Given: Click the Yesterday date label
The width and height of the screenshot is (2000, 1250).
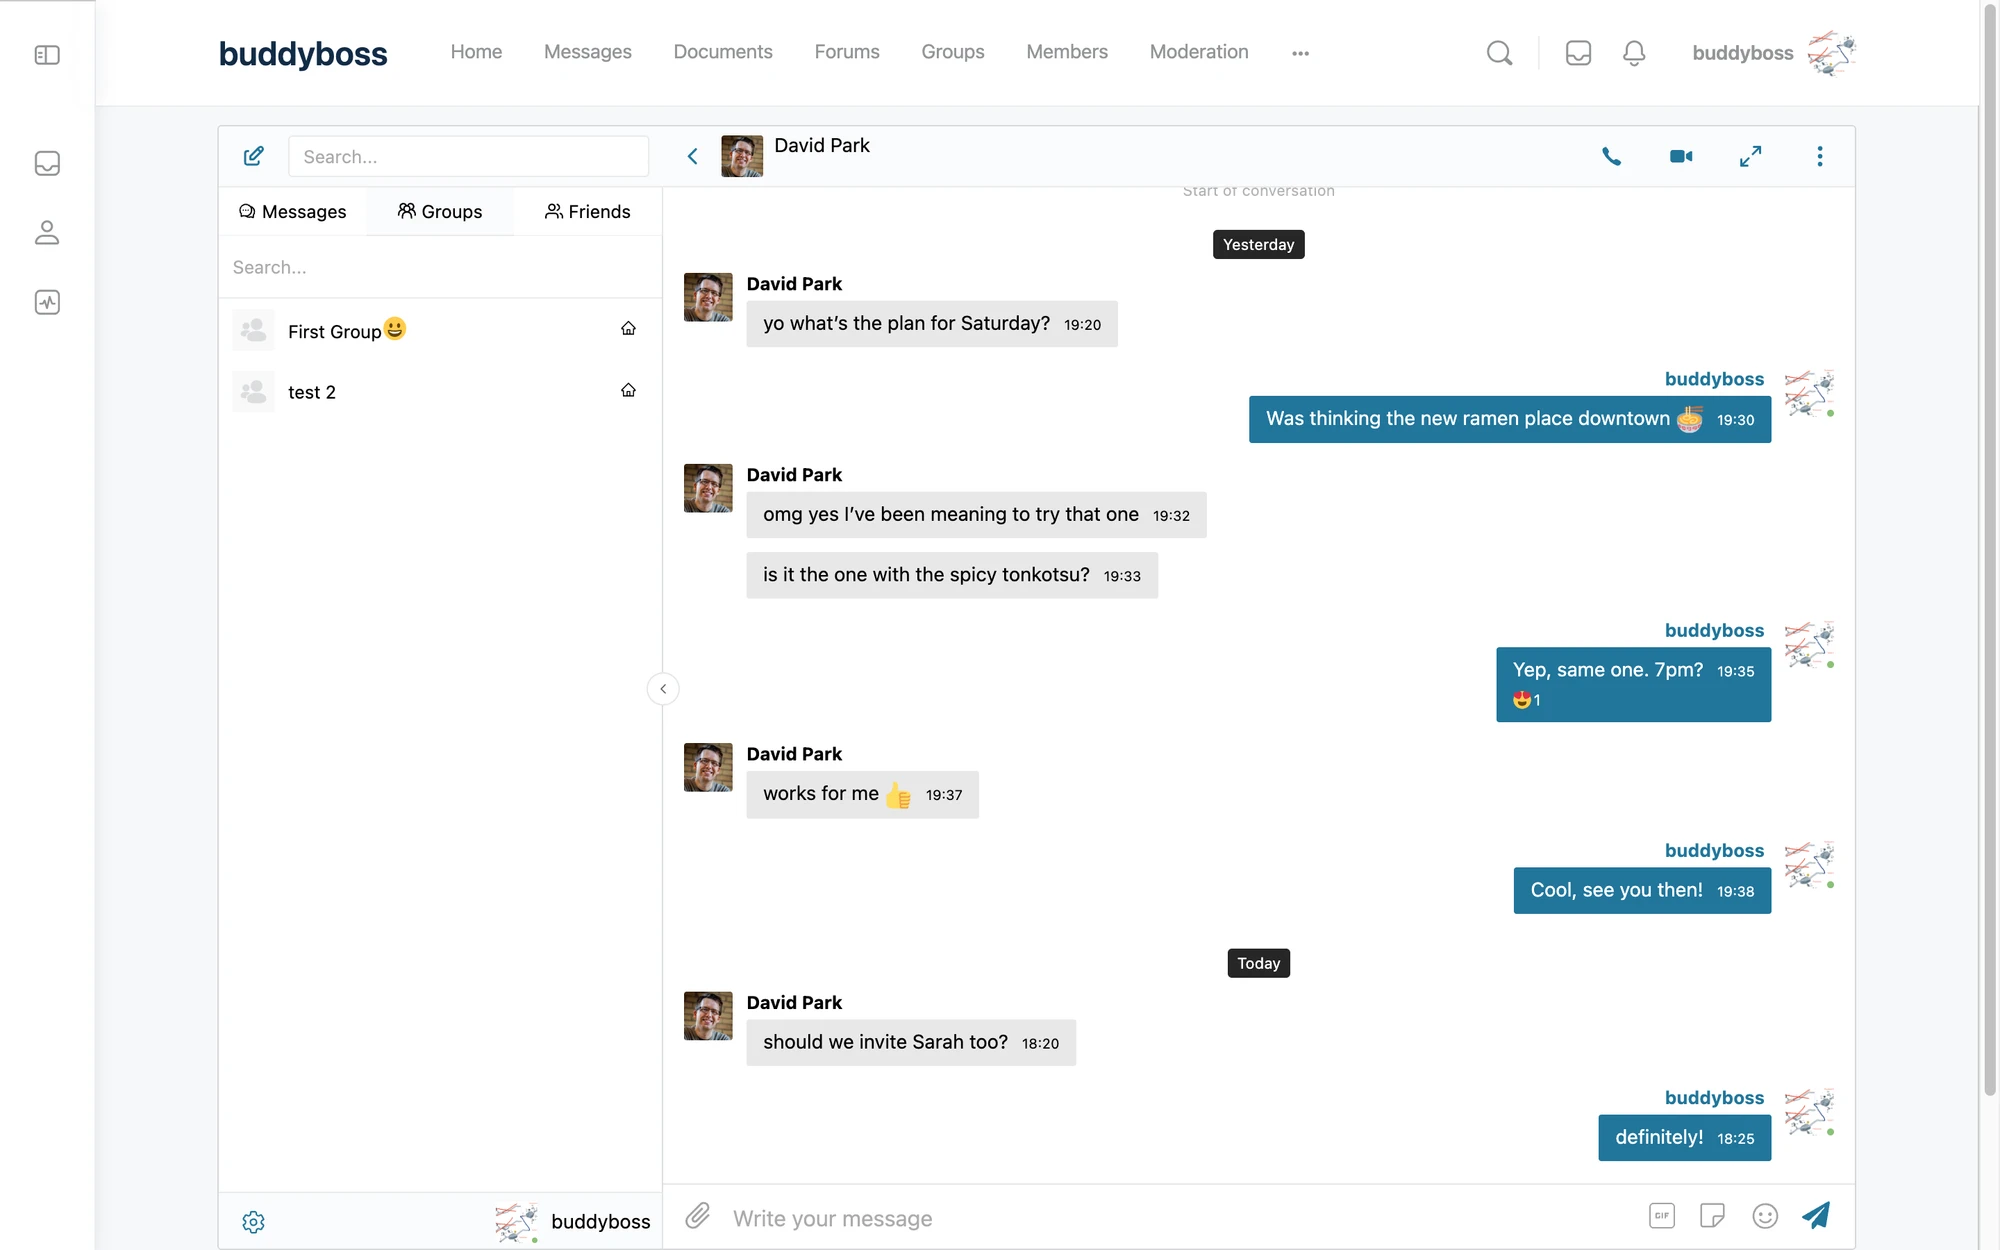Looking at the screenshot, I should 1258,245.
